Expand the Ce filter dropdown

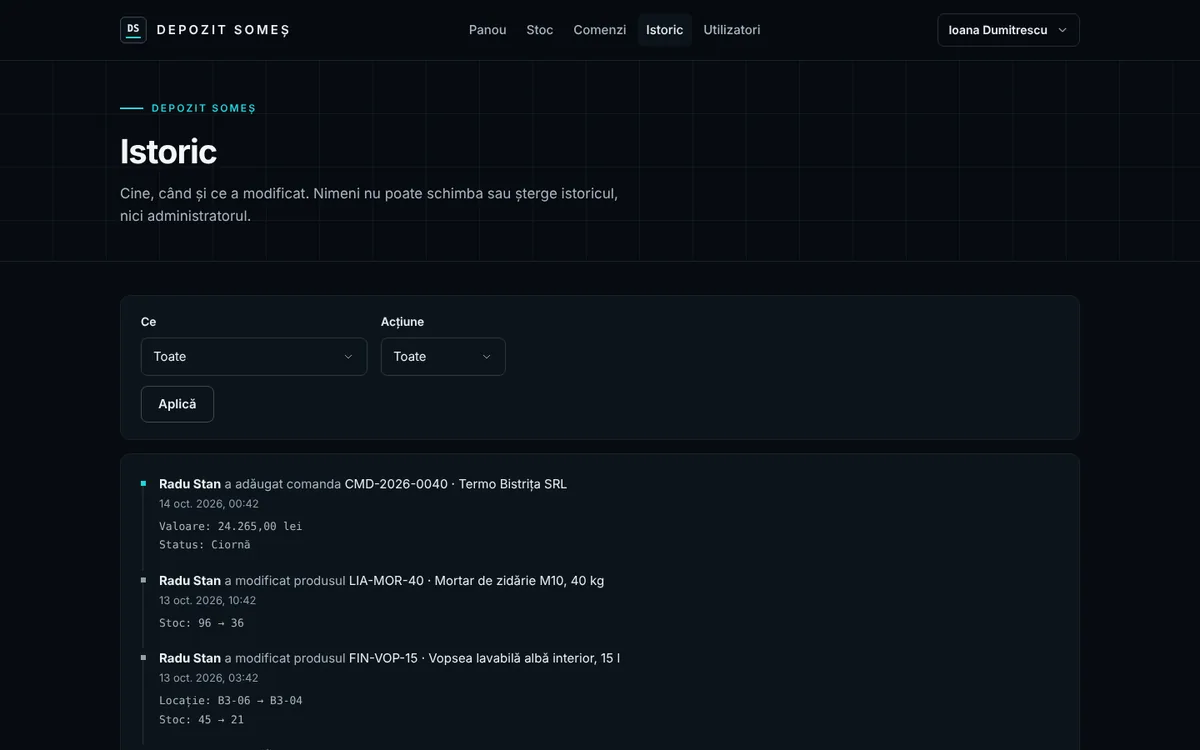tap(254, 357)
